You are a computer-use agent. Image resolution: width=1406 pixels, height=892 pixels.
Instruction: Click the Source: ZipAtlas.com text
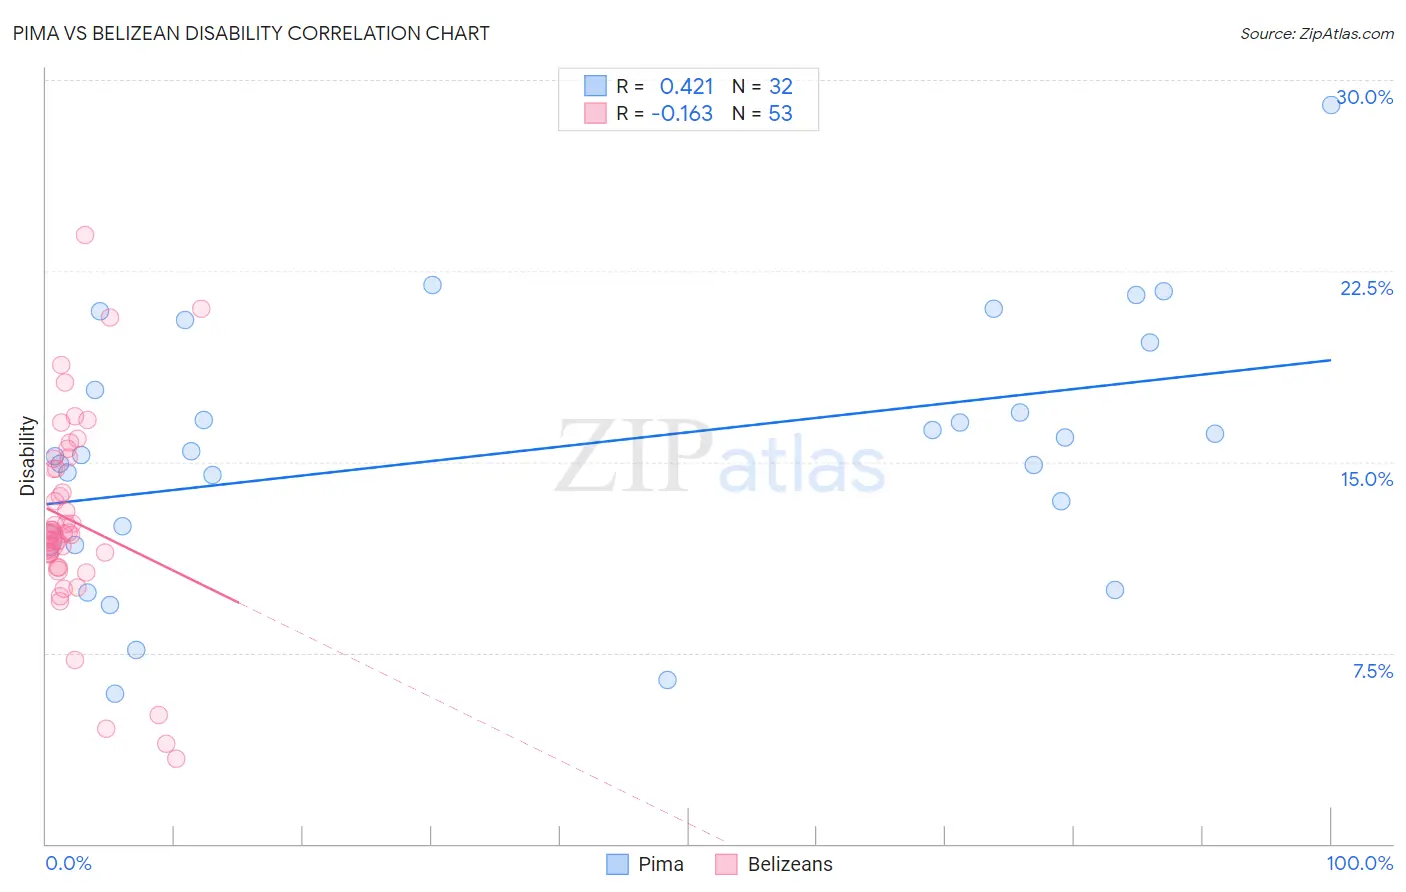[1317, 33]
